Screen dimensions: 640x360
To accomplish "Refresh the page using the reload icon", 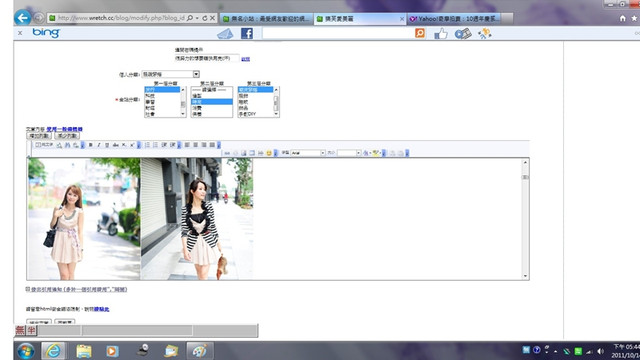I will [205, 18].
